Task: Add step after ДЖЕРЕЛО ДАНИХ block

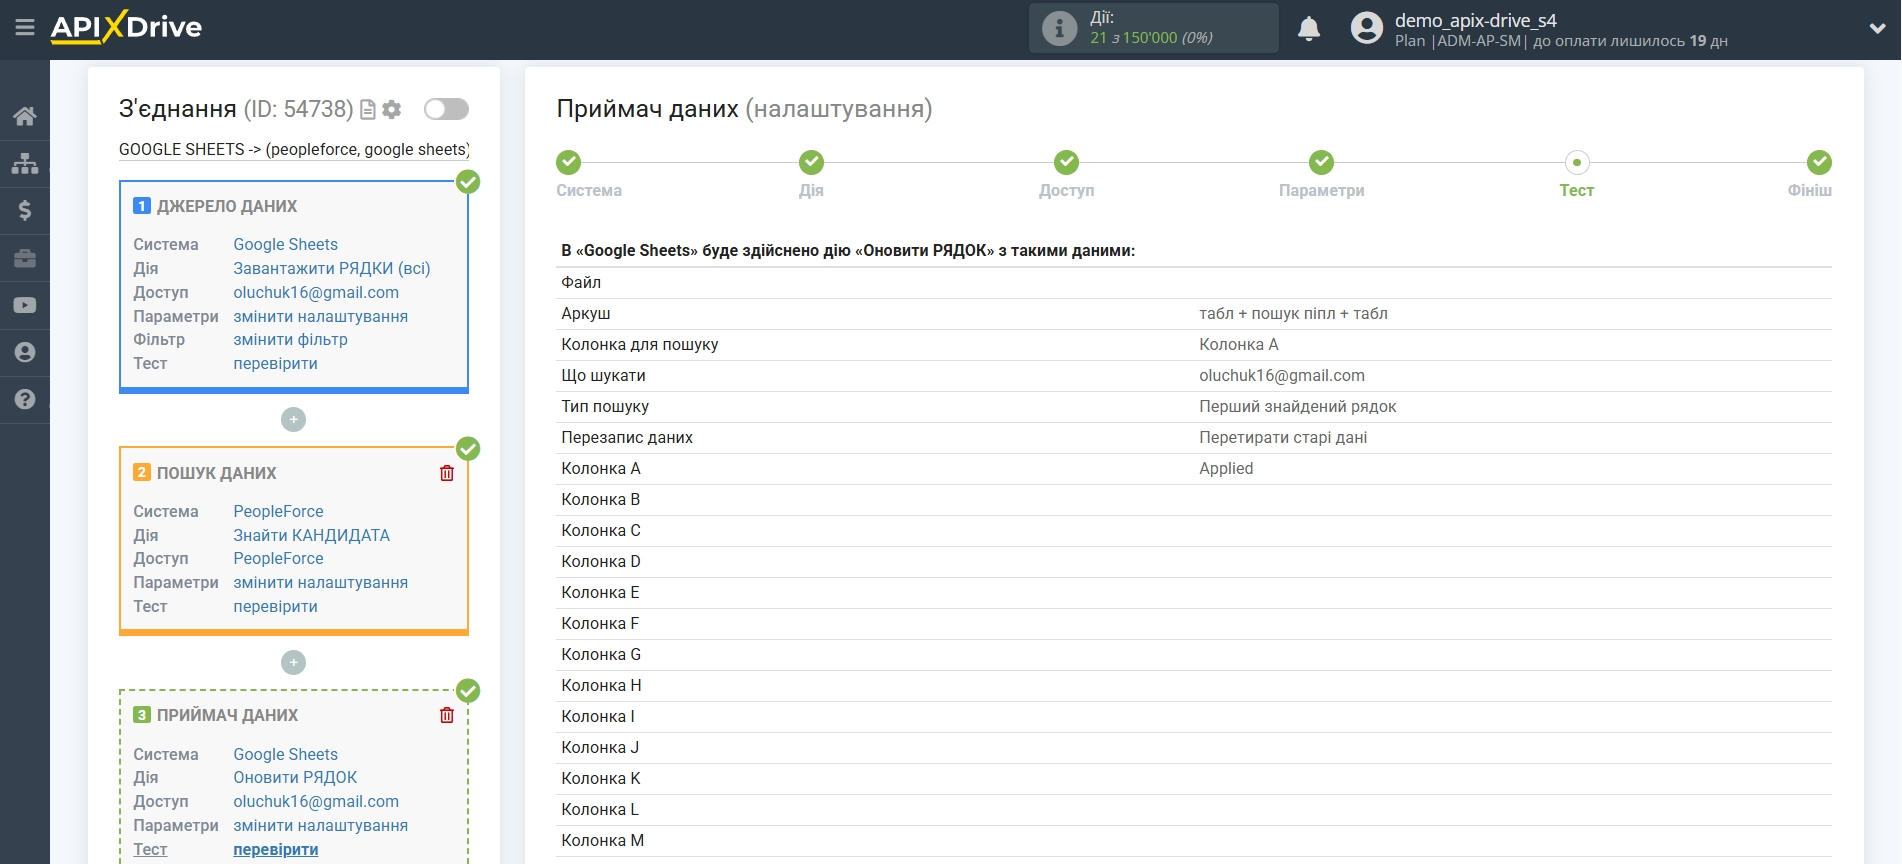Action: point(293,420)
